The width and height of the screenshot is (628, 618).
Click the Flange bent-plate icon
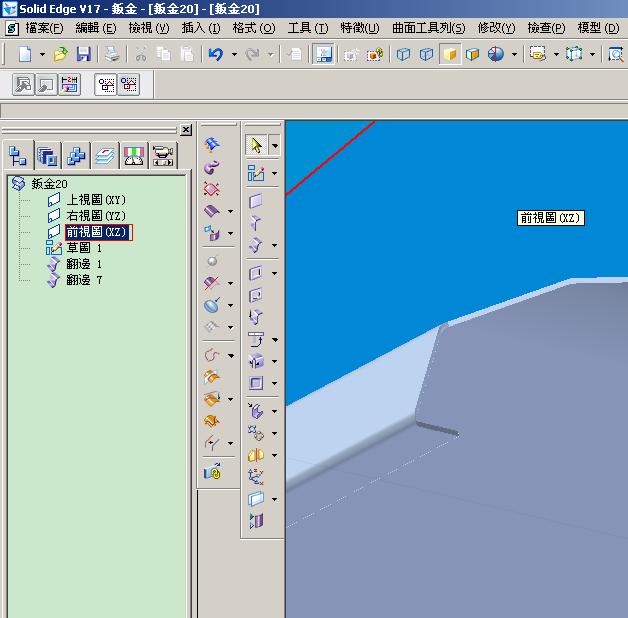256,223
